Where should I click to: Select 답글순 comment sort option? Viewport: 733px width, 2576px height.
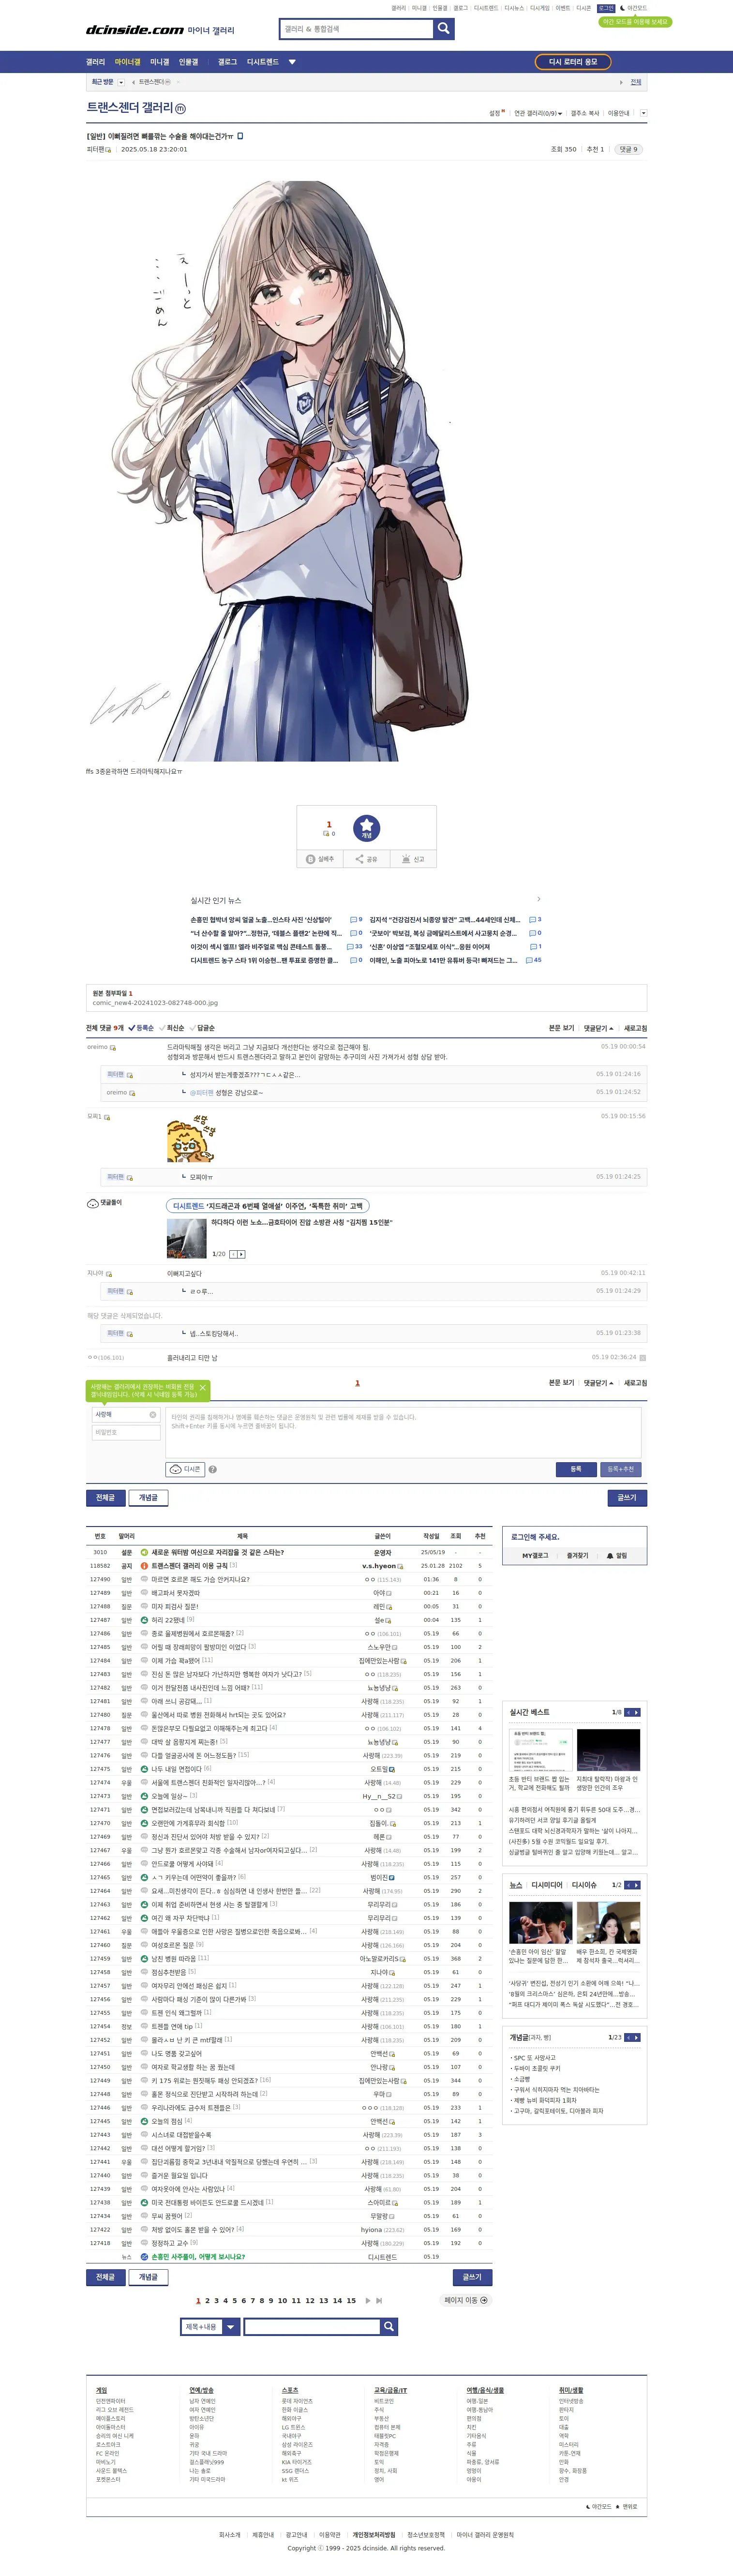(202, 1028)
